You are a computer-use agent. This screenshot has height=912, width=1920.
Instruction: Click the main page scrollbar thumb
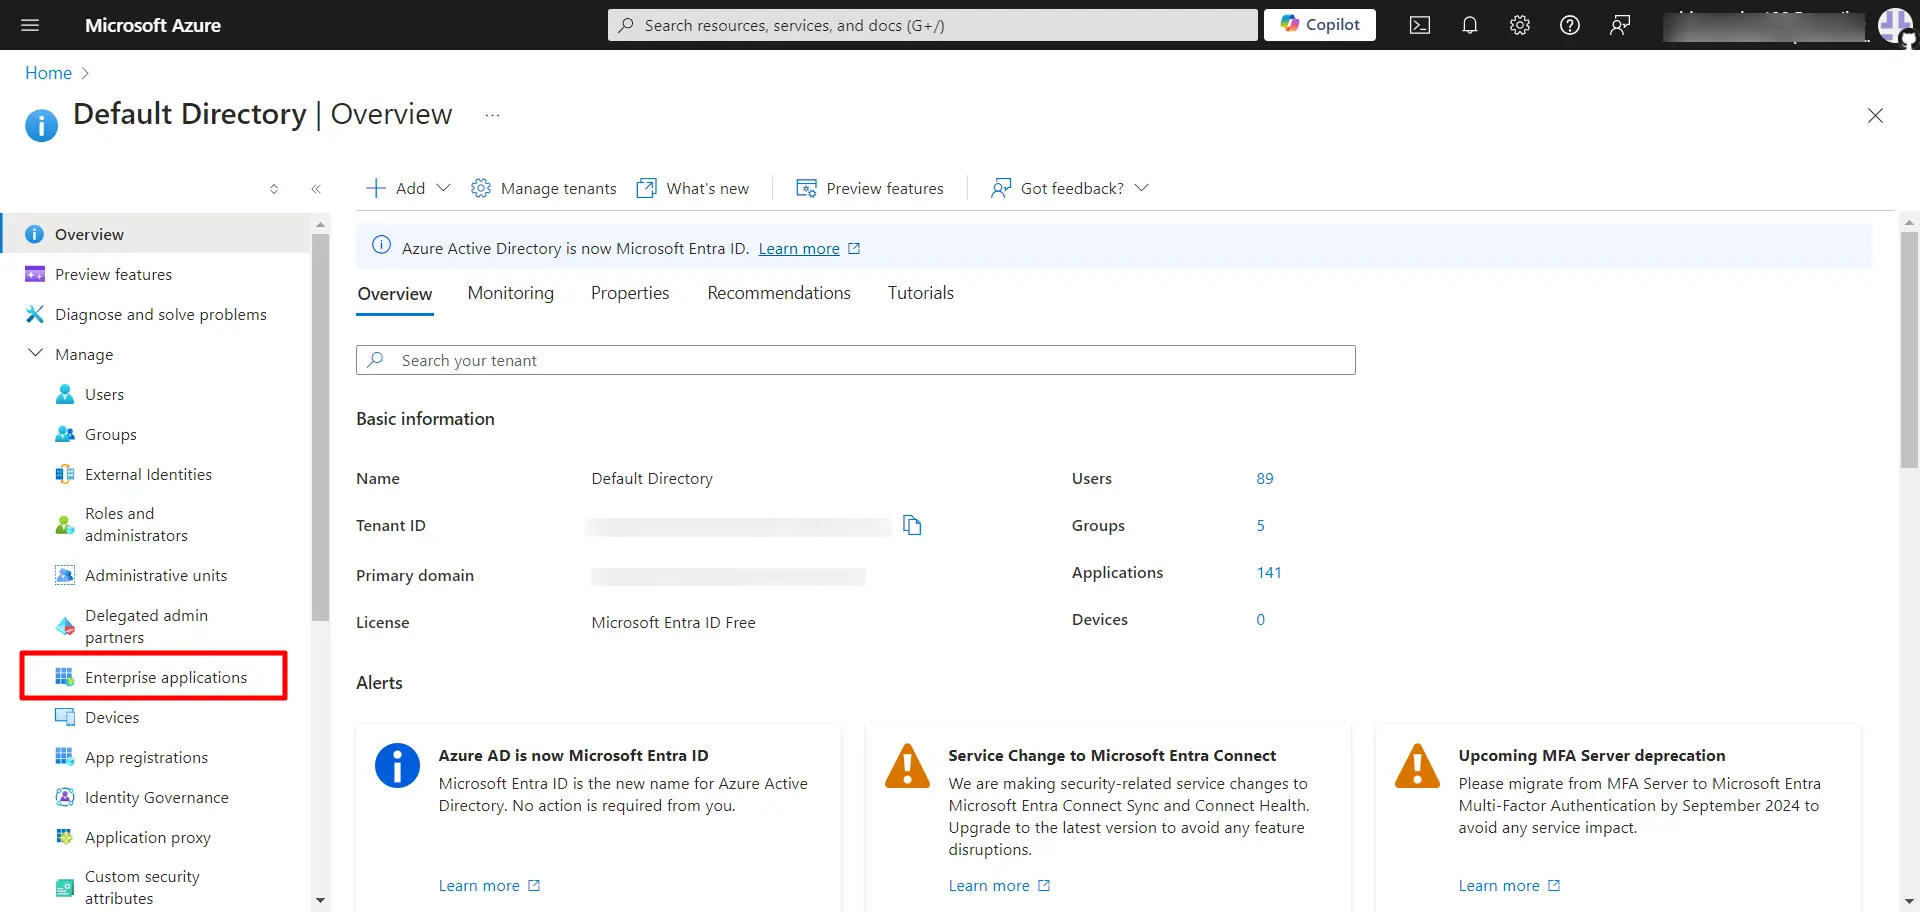pos(1909,349)
